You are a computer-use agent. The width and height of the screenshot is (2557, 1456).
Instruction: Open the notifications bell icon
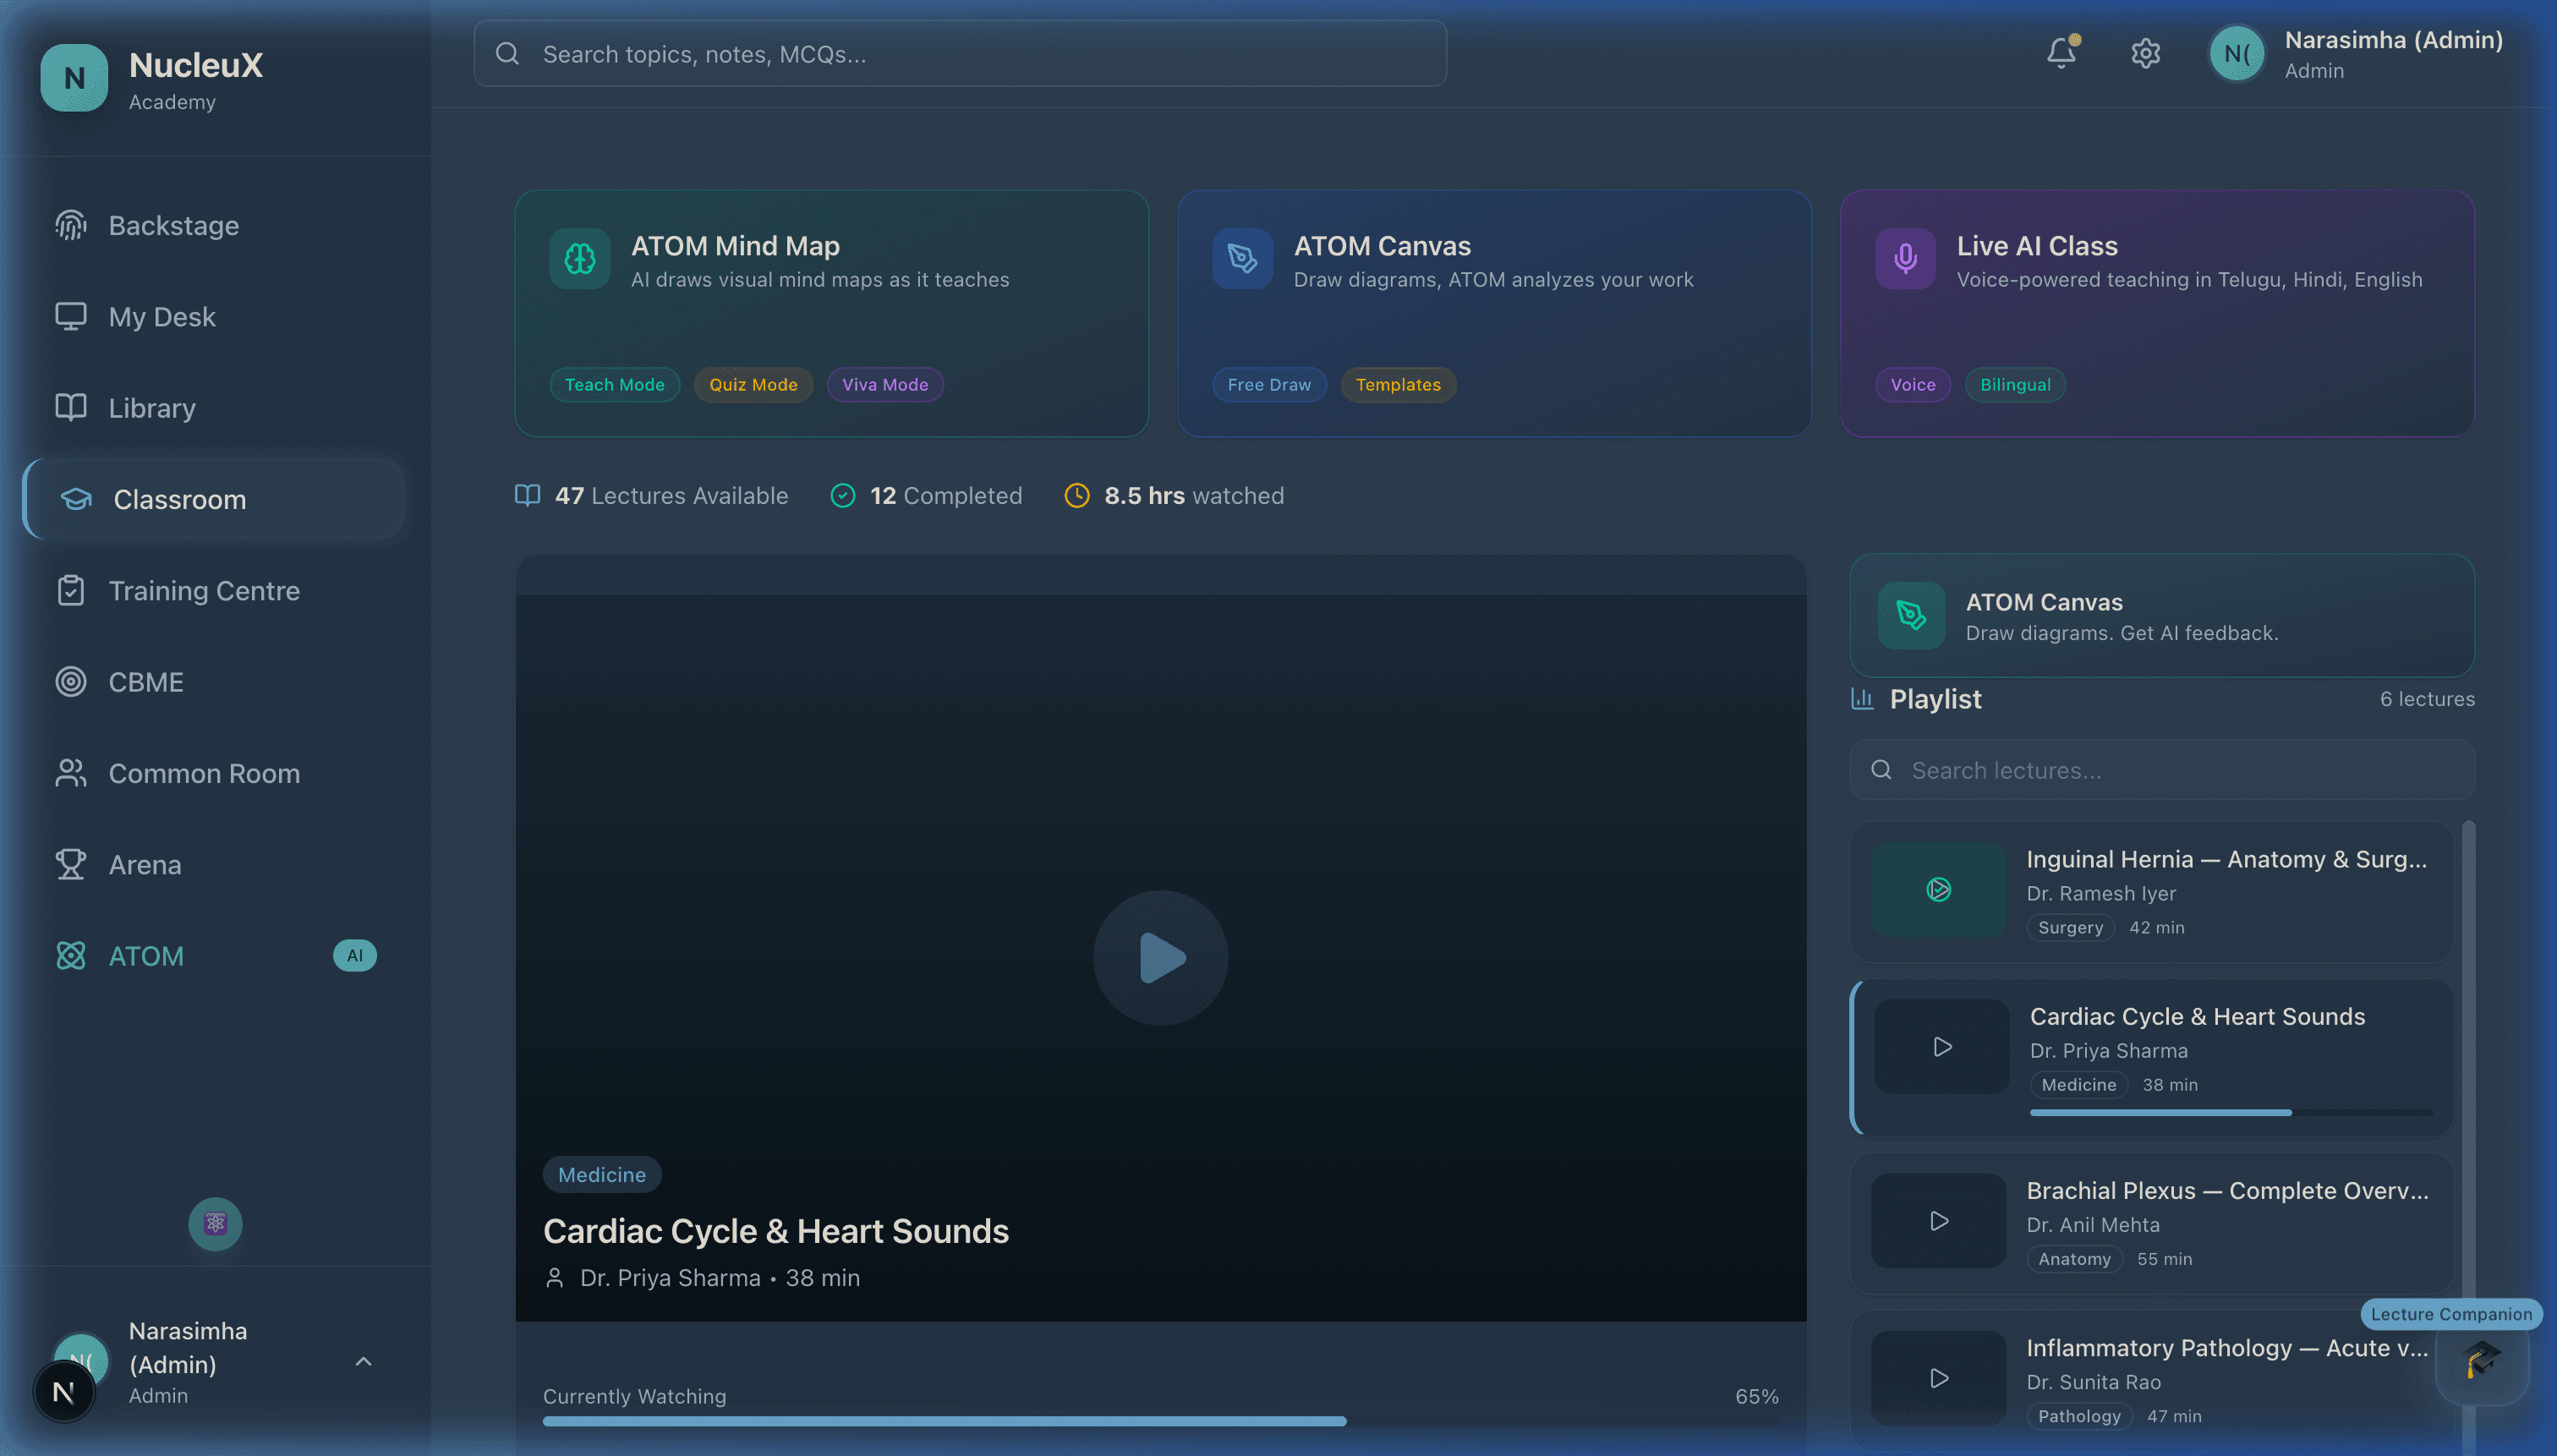tap(2060, 53)
